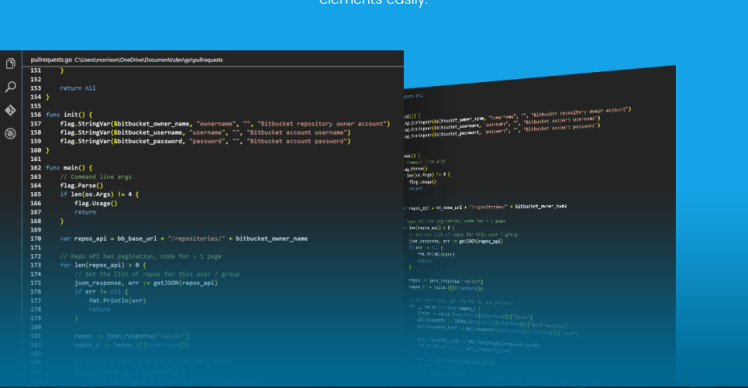Image resolution: width=748 pixels, height=388 pixels.
Task: Click the 'return nil' statement on line 153
Action: tap(78, 88)
